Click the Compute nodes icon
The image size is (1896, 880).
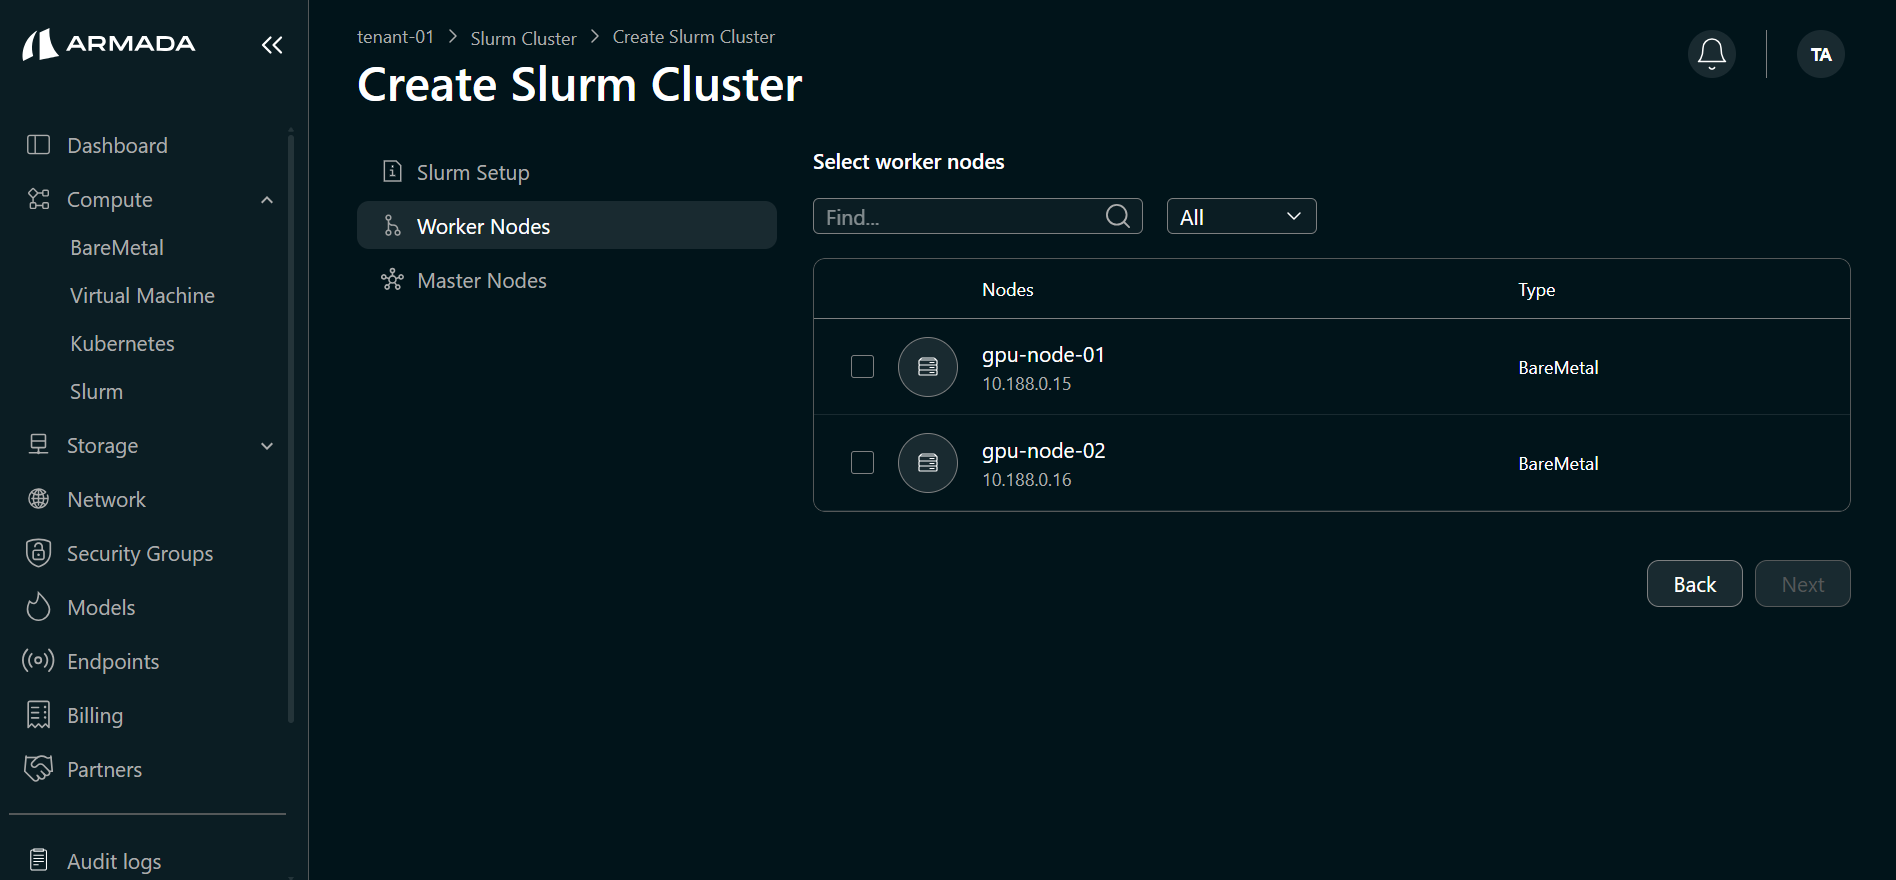point(38,199)
